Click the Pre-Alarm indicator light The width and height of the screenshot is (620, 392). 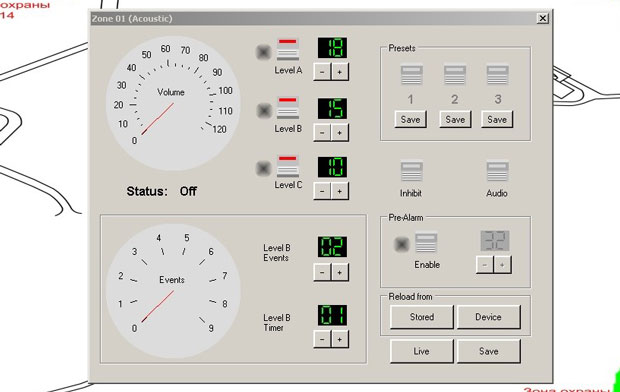(x=401, y=244)
